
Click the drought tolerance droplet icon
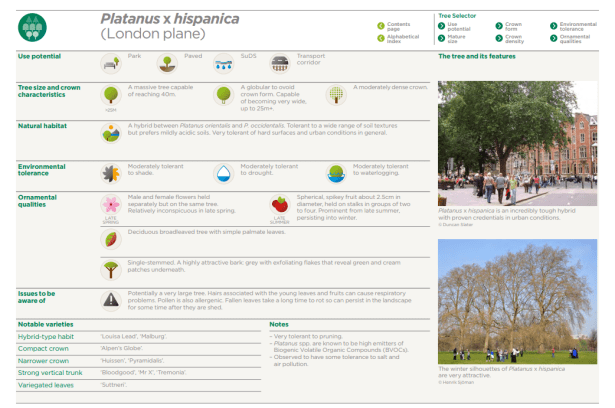coord(224,173)
